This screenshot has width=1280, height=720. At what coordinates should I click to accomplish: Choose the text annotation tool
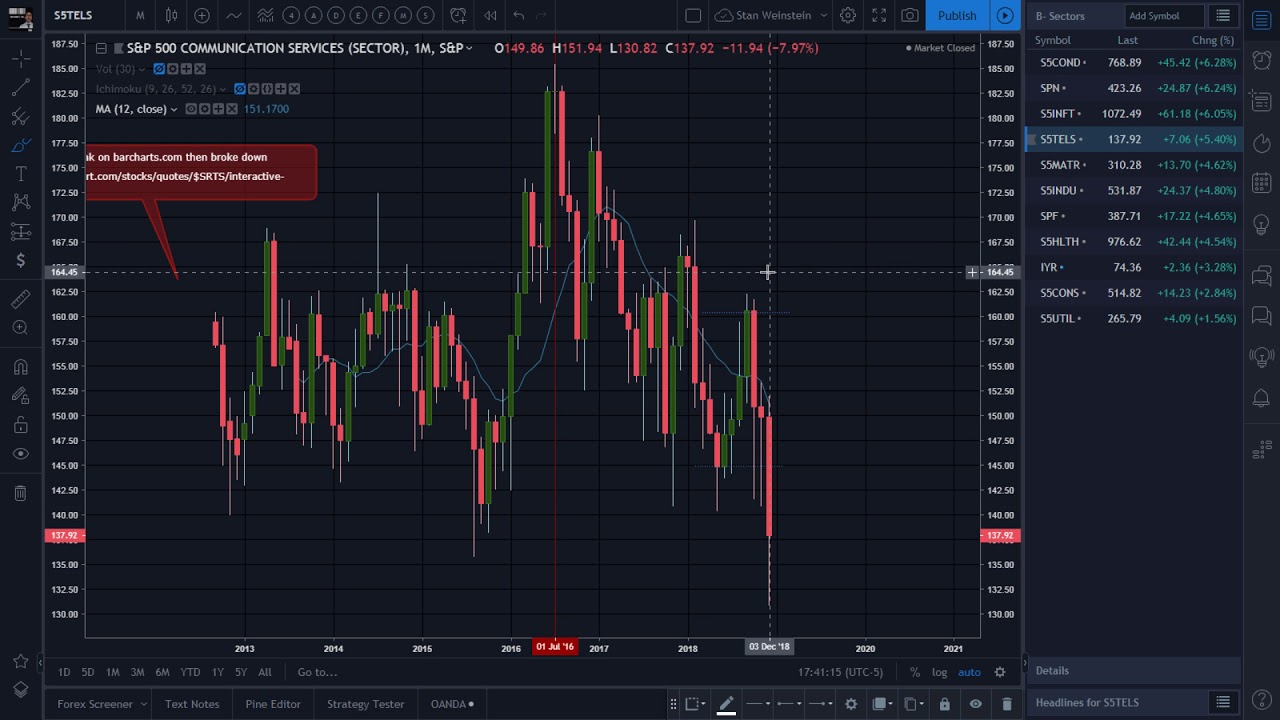tap(20, 174)
